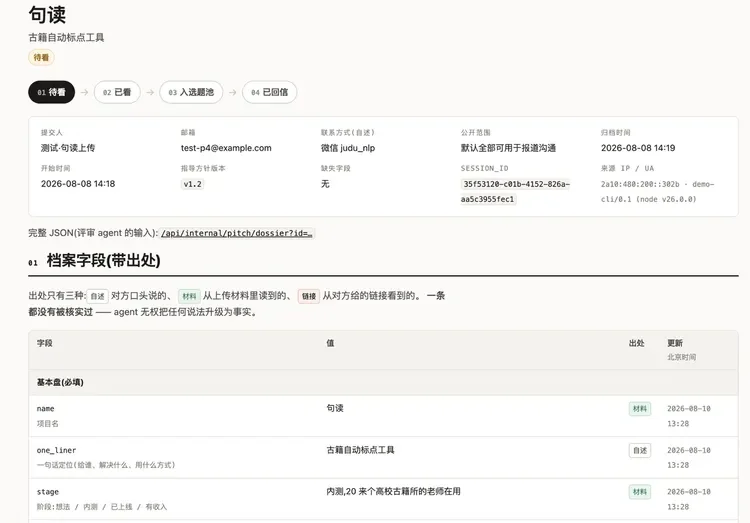Click the 自述 source tag in one_liner row
Viewport: 750px width, 523px height.
[x=640, y=450]
